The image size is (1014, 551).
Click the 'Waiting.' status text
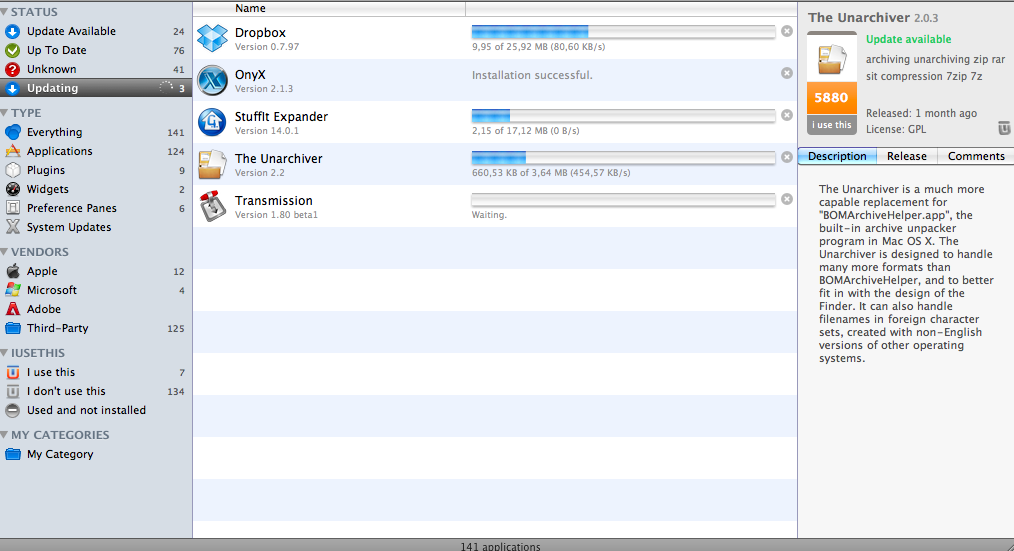tap(489, 215)
